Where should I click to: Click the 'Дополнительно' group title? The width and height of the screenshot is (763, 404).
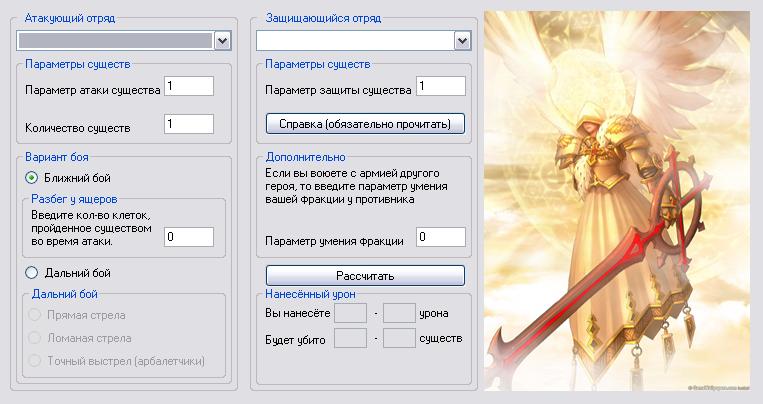click(x=306, y=157)
